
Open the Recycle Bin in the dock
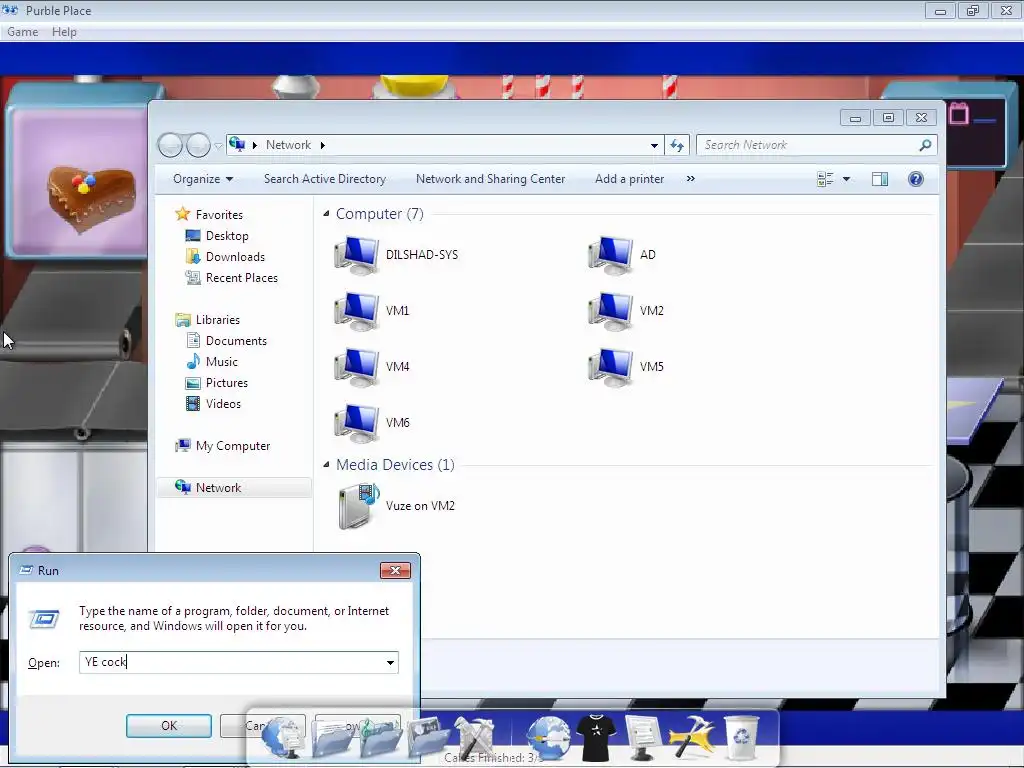pyautogui.click(x=741, y=738)
